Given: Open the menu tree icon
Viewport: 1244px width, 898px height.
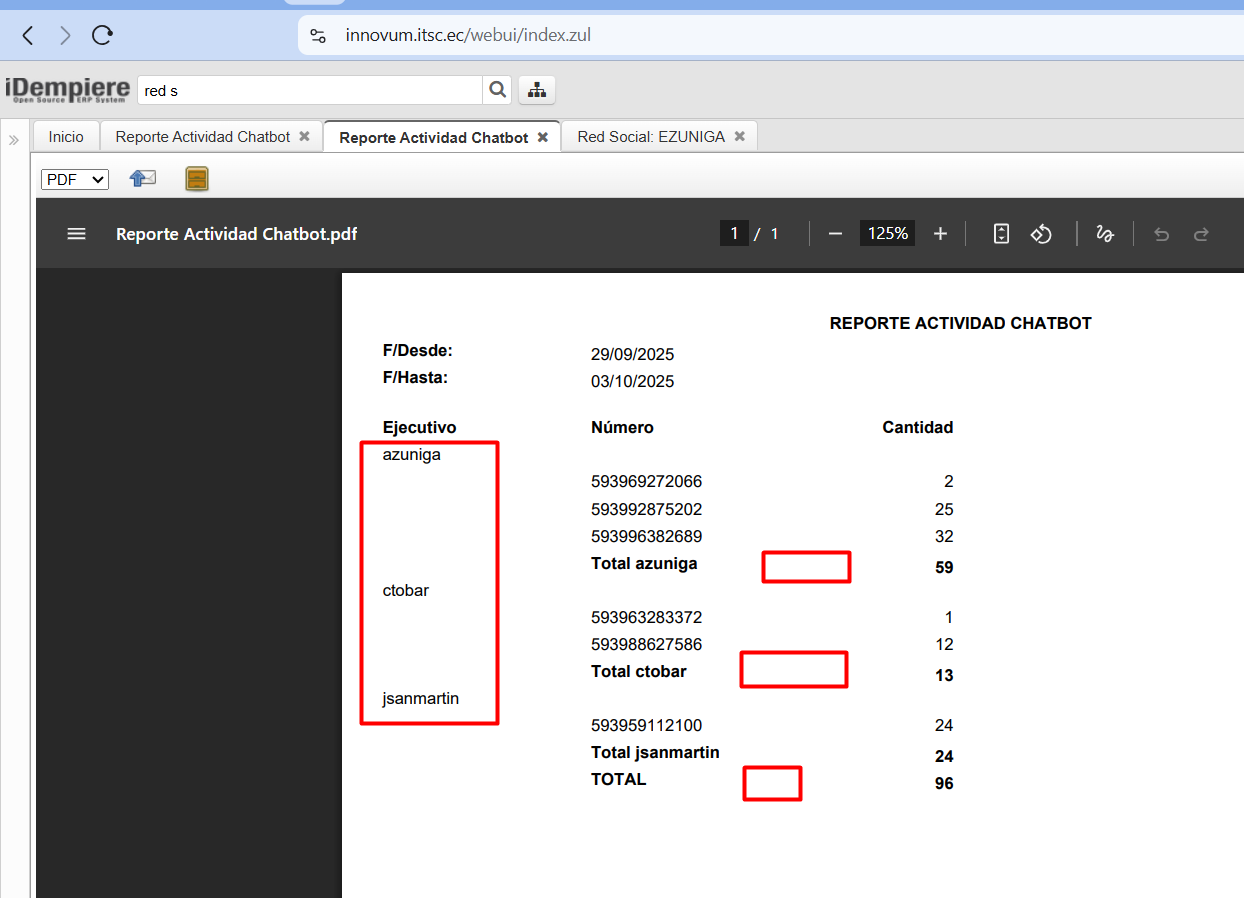Looking at the screenshot, I should (x=537, y=90).
